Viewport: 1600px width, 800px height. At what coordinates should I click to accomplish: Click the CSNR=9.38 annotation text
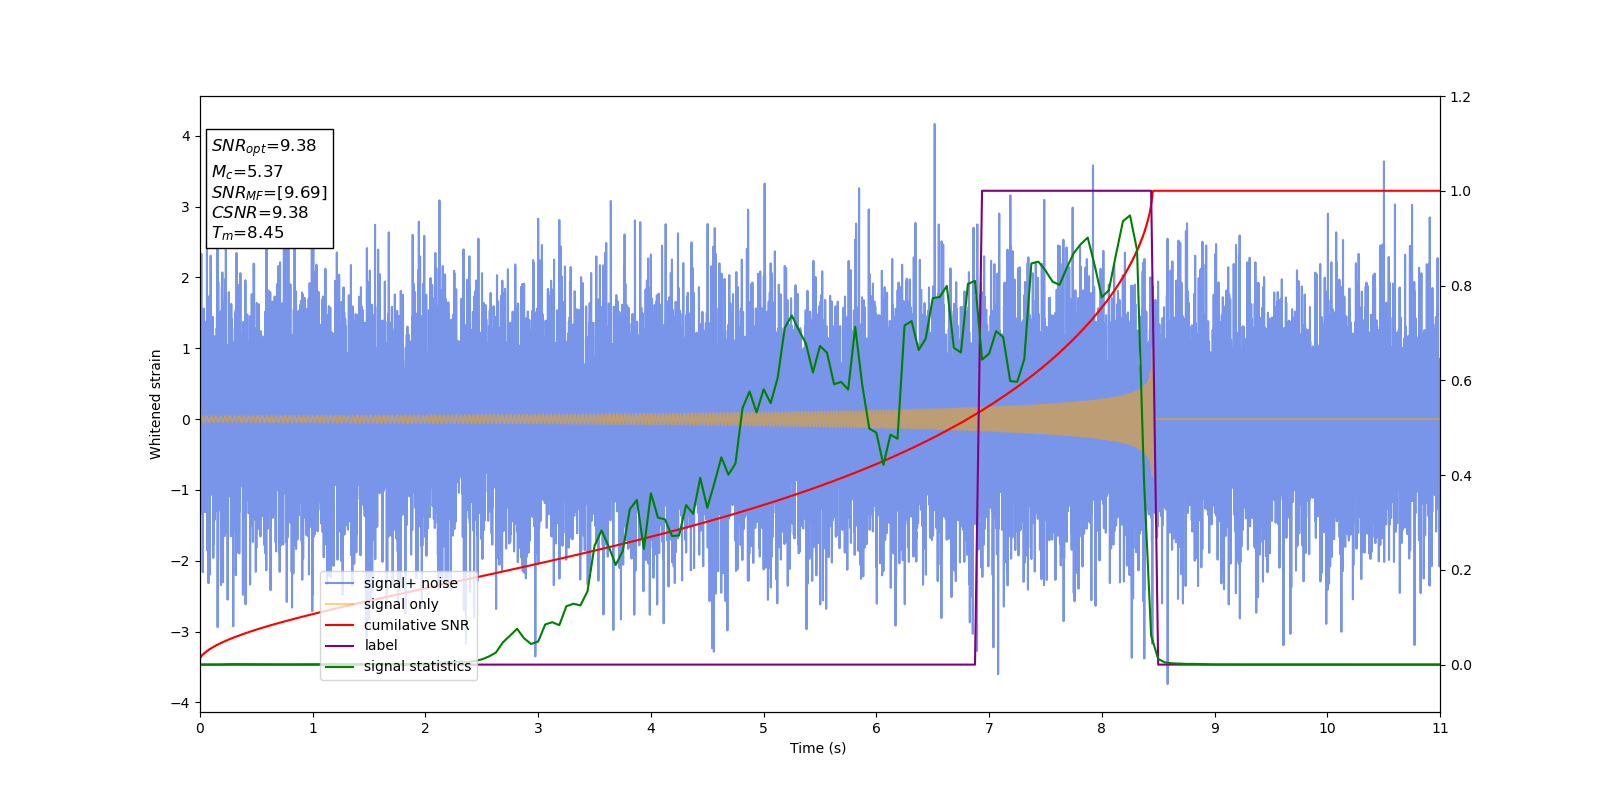click(260, 212)
